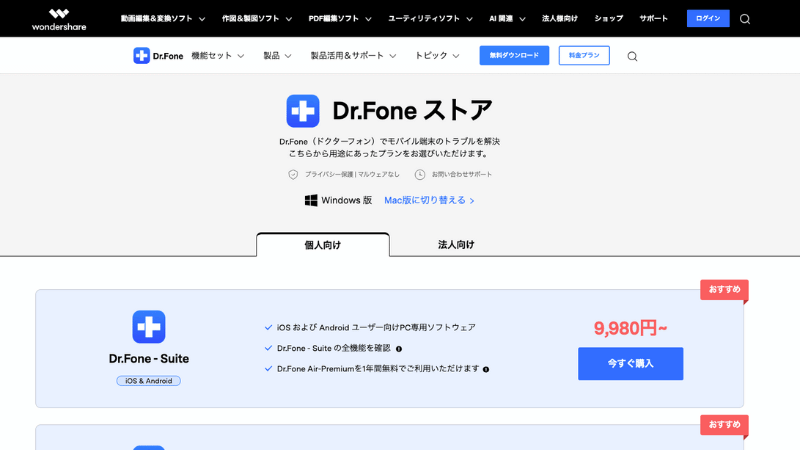
Task: Expand PDF編集ソフト menu
Action: (x=340, y=19)
